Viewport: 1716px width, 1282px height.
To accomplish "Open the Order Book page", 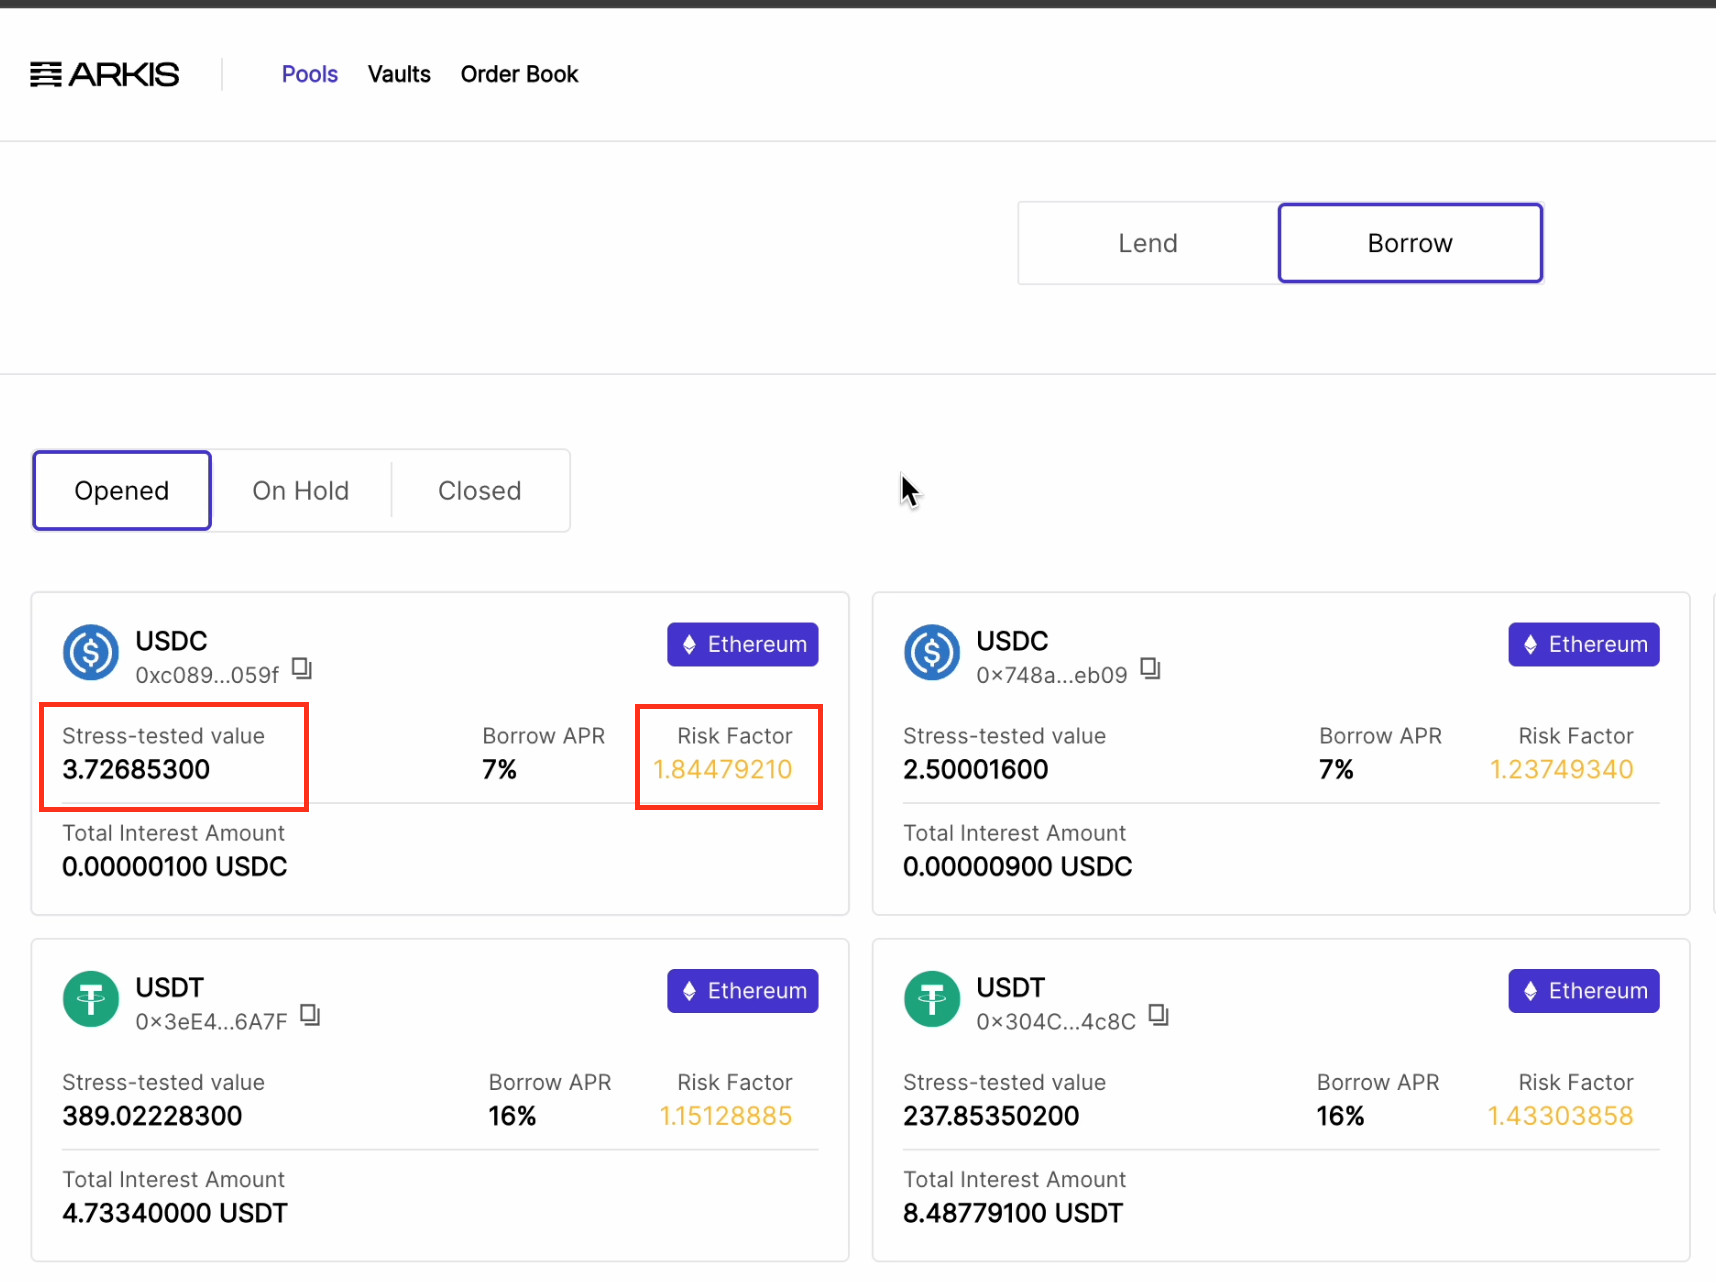I will 519,75.
